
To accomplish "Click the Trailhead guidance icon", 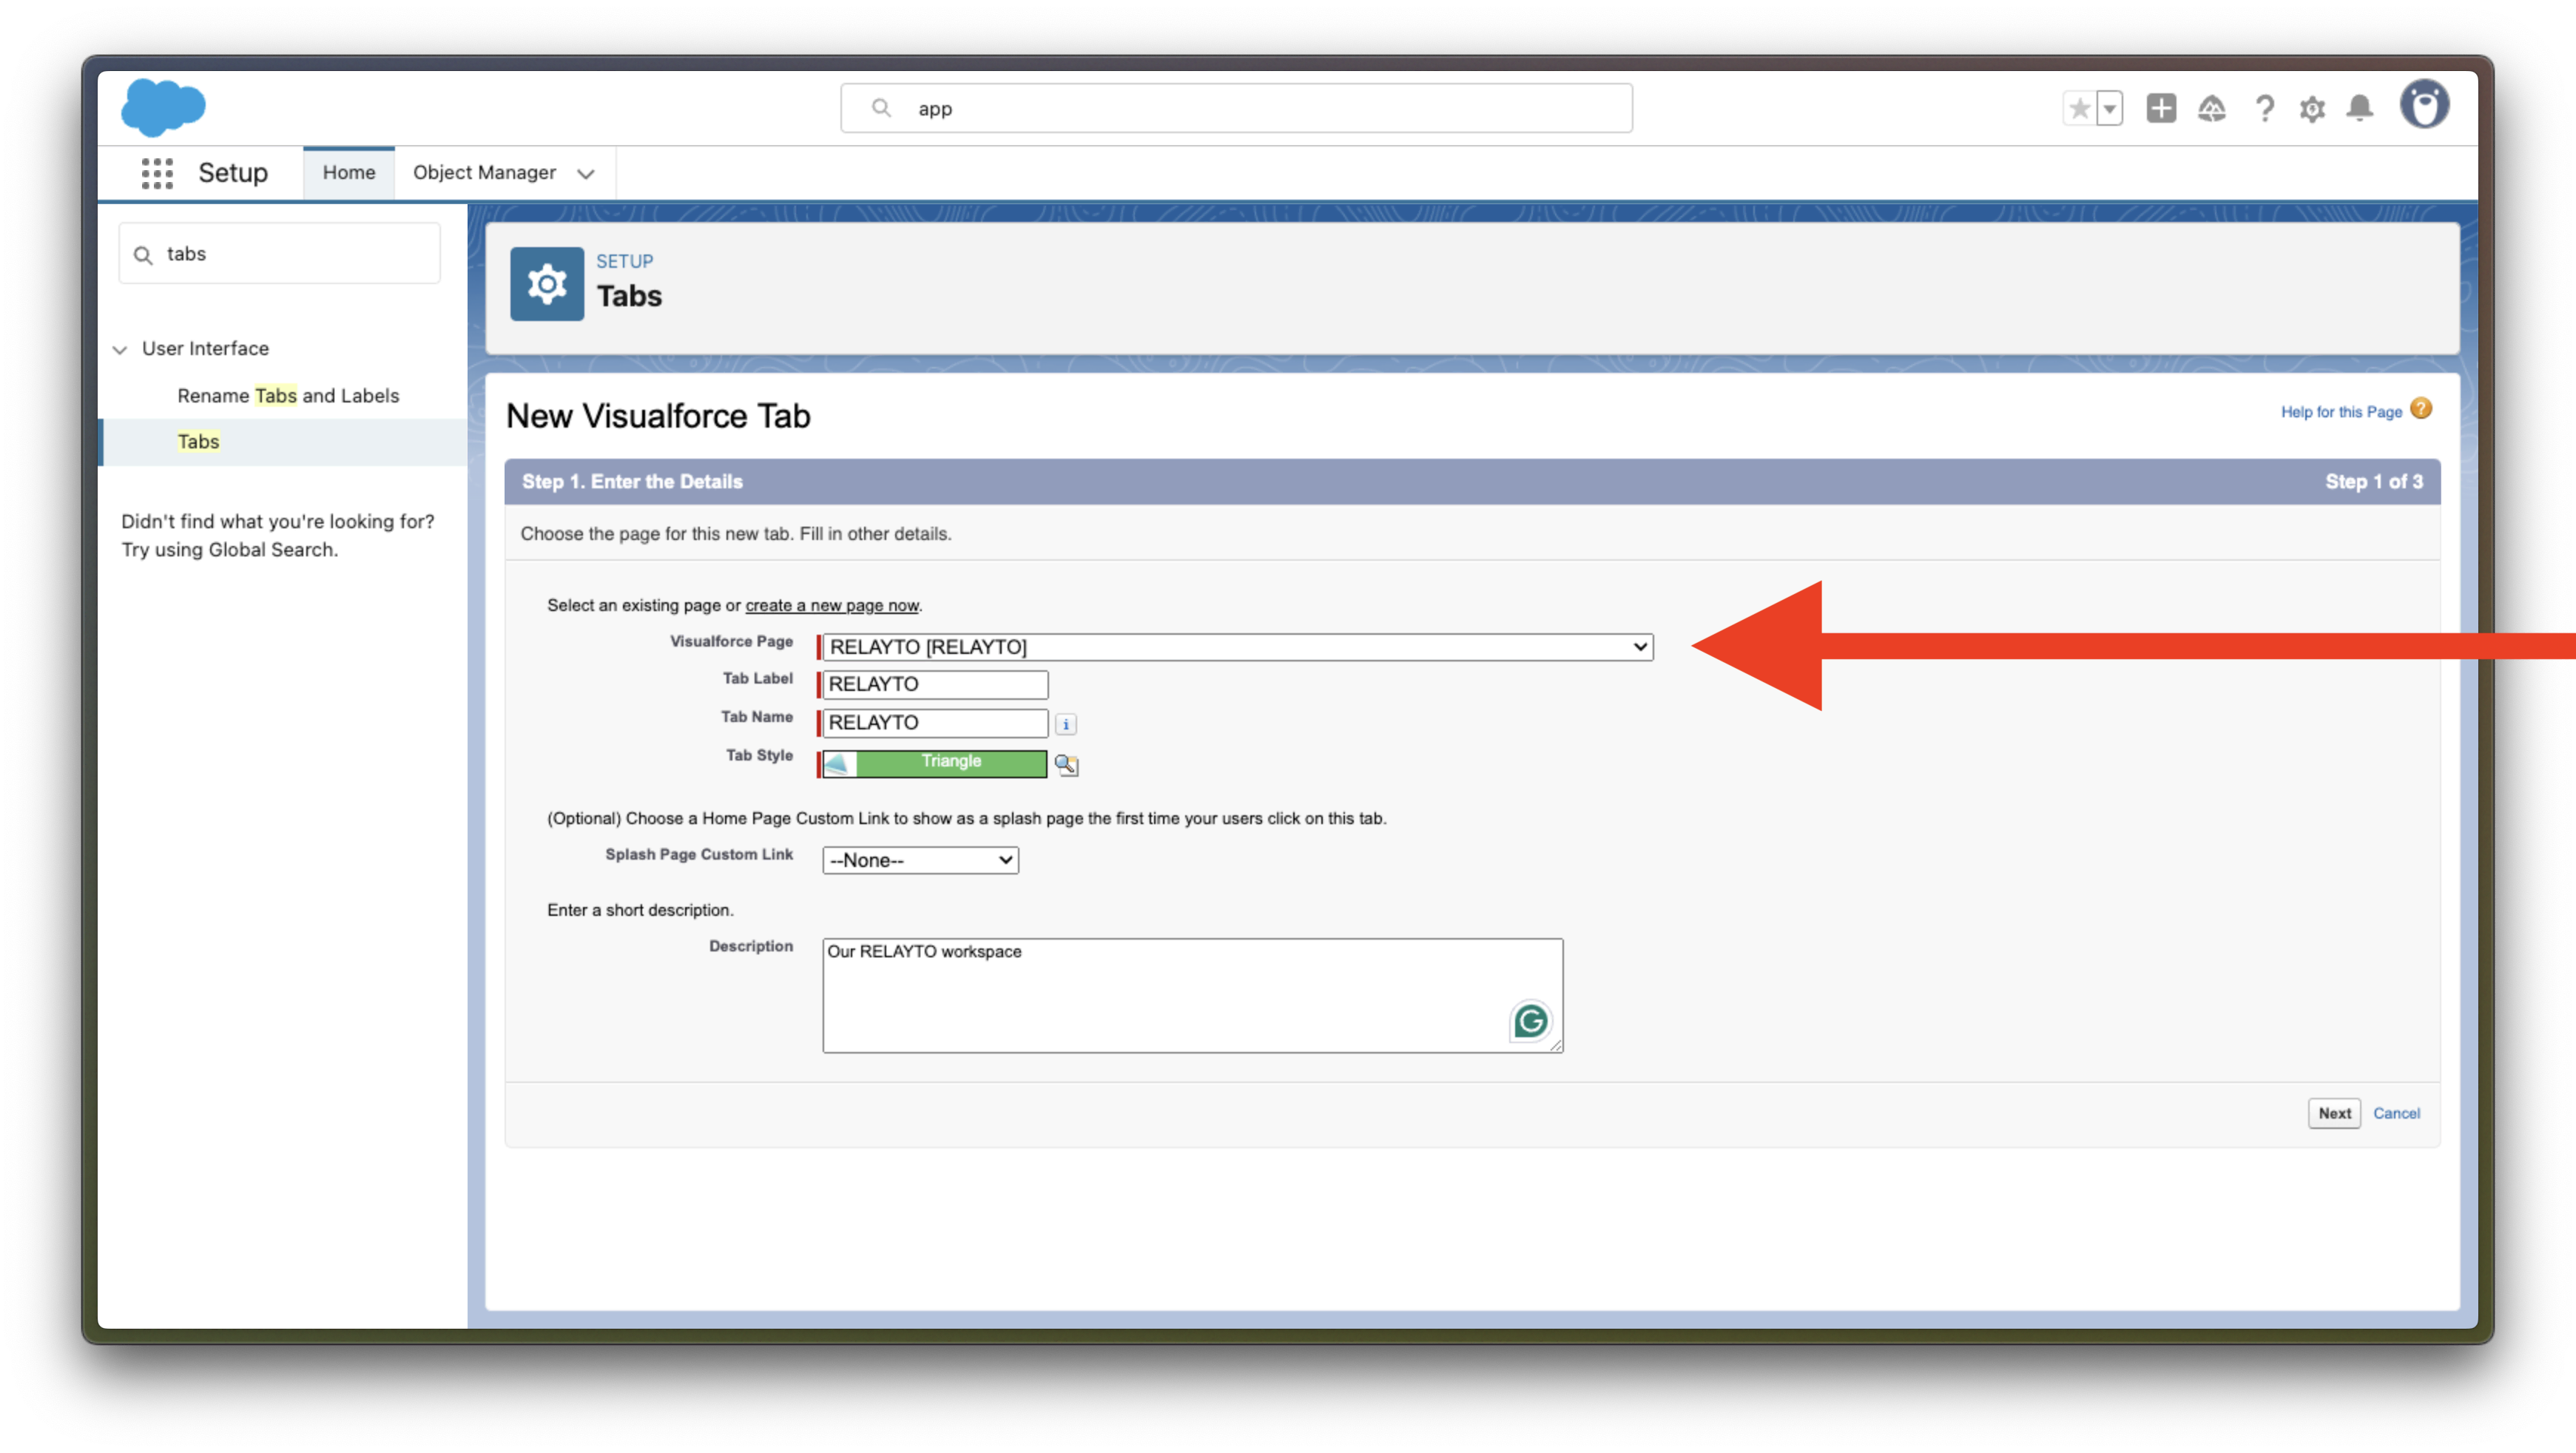I will click(x=2211, y=108).
